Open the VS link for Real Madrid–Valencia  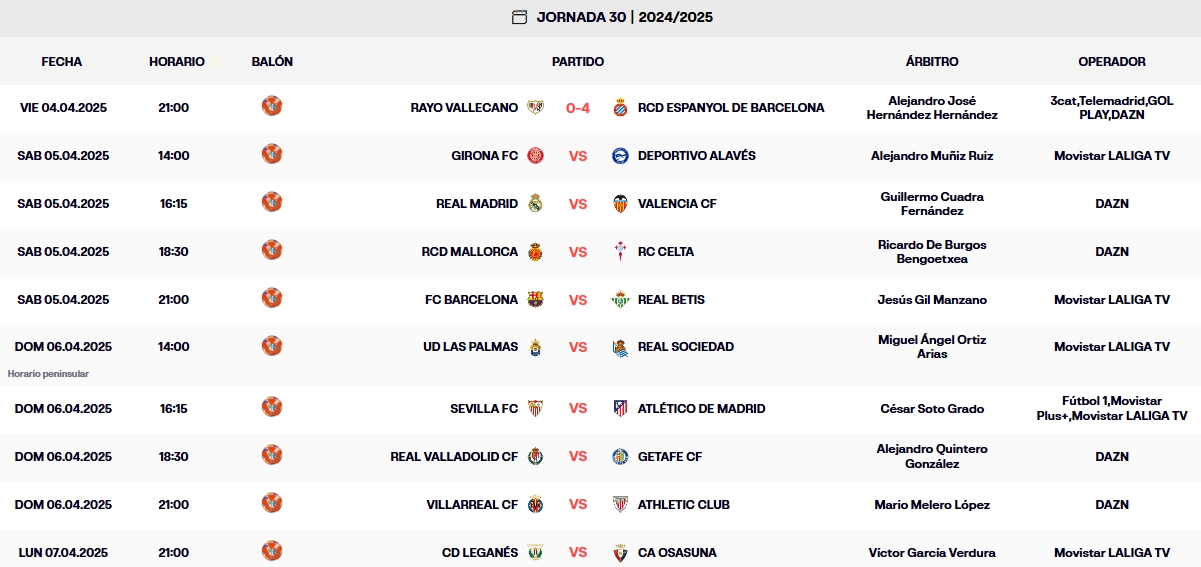point(578,204)
